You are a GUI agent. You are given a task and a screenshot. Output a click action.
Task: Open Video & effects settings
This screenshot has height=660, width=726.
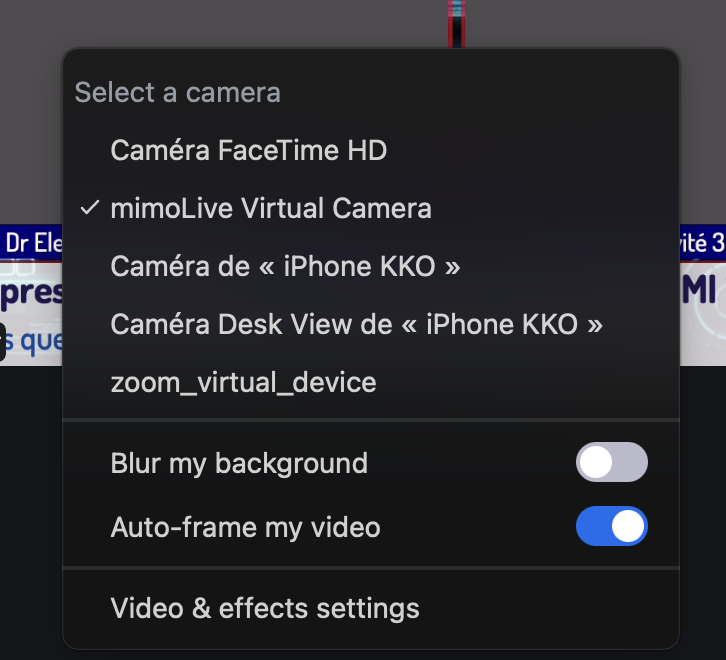tap(265, 608)
